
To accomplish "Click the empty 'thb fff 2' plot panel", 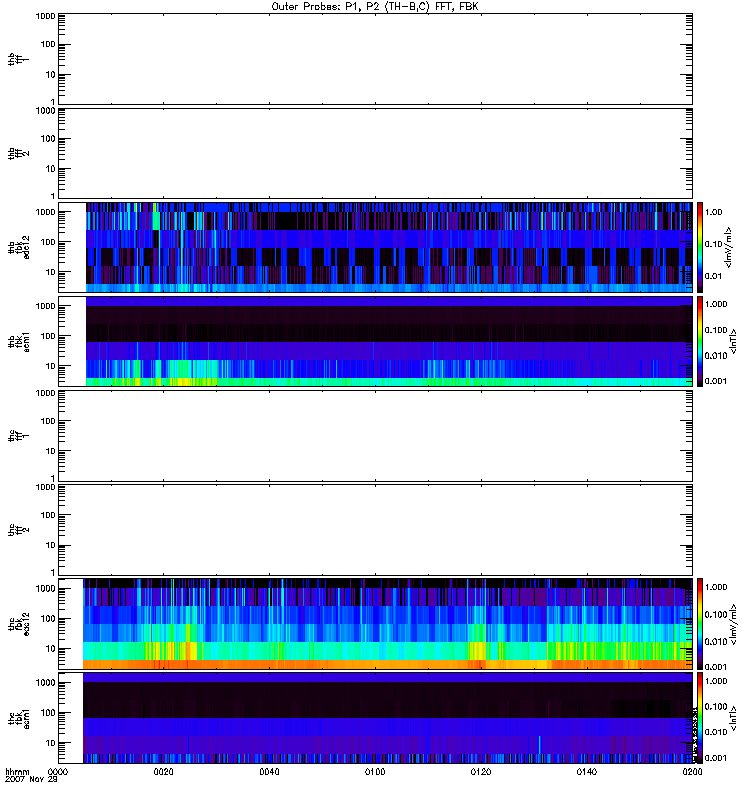I will pos(375,153).
